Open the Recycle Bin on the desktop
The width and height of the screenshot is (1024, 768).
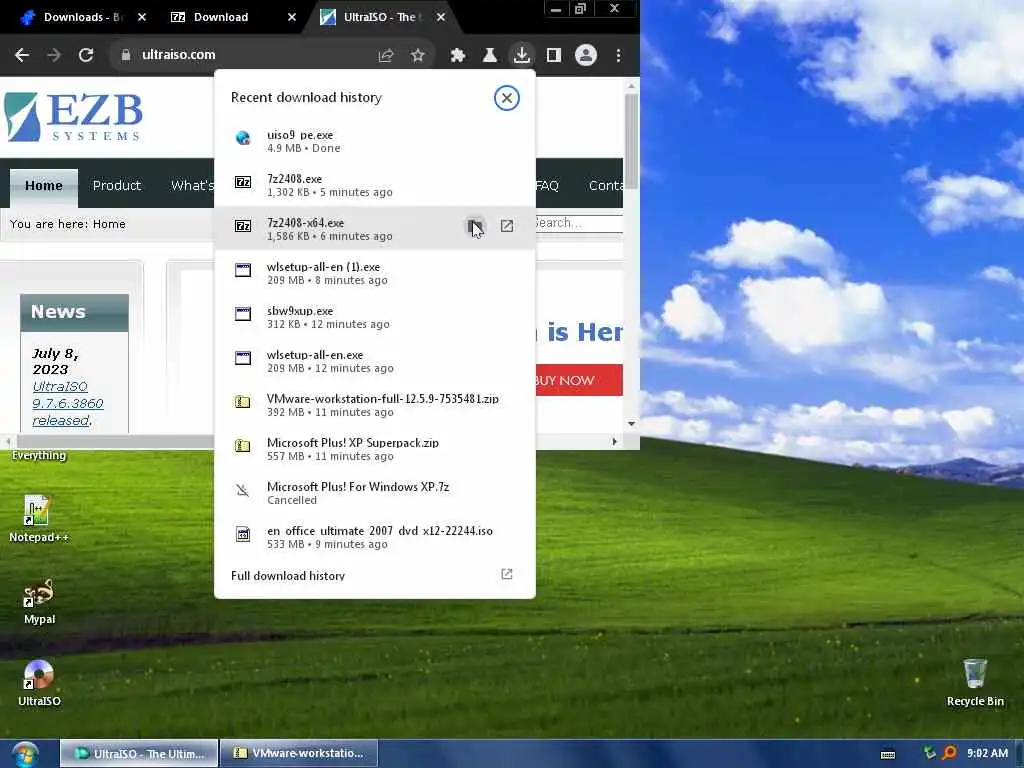click(975, 683)
